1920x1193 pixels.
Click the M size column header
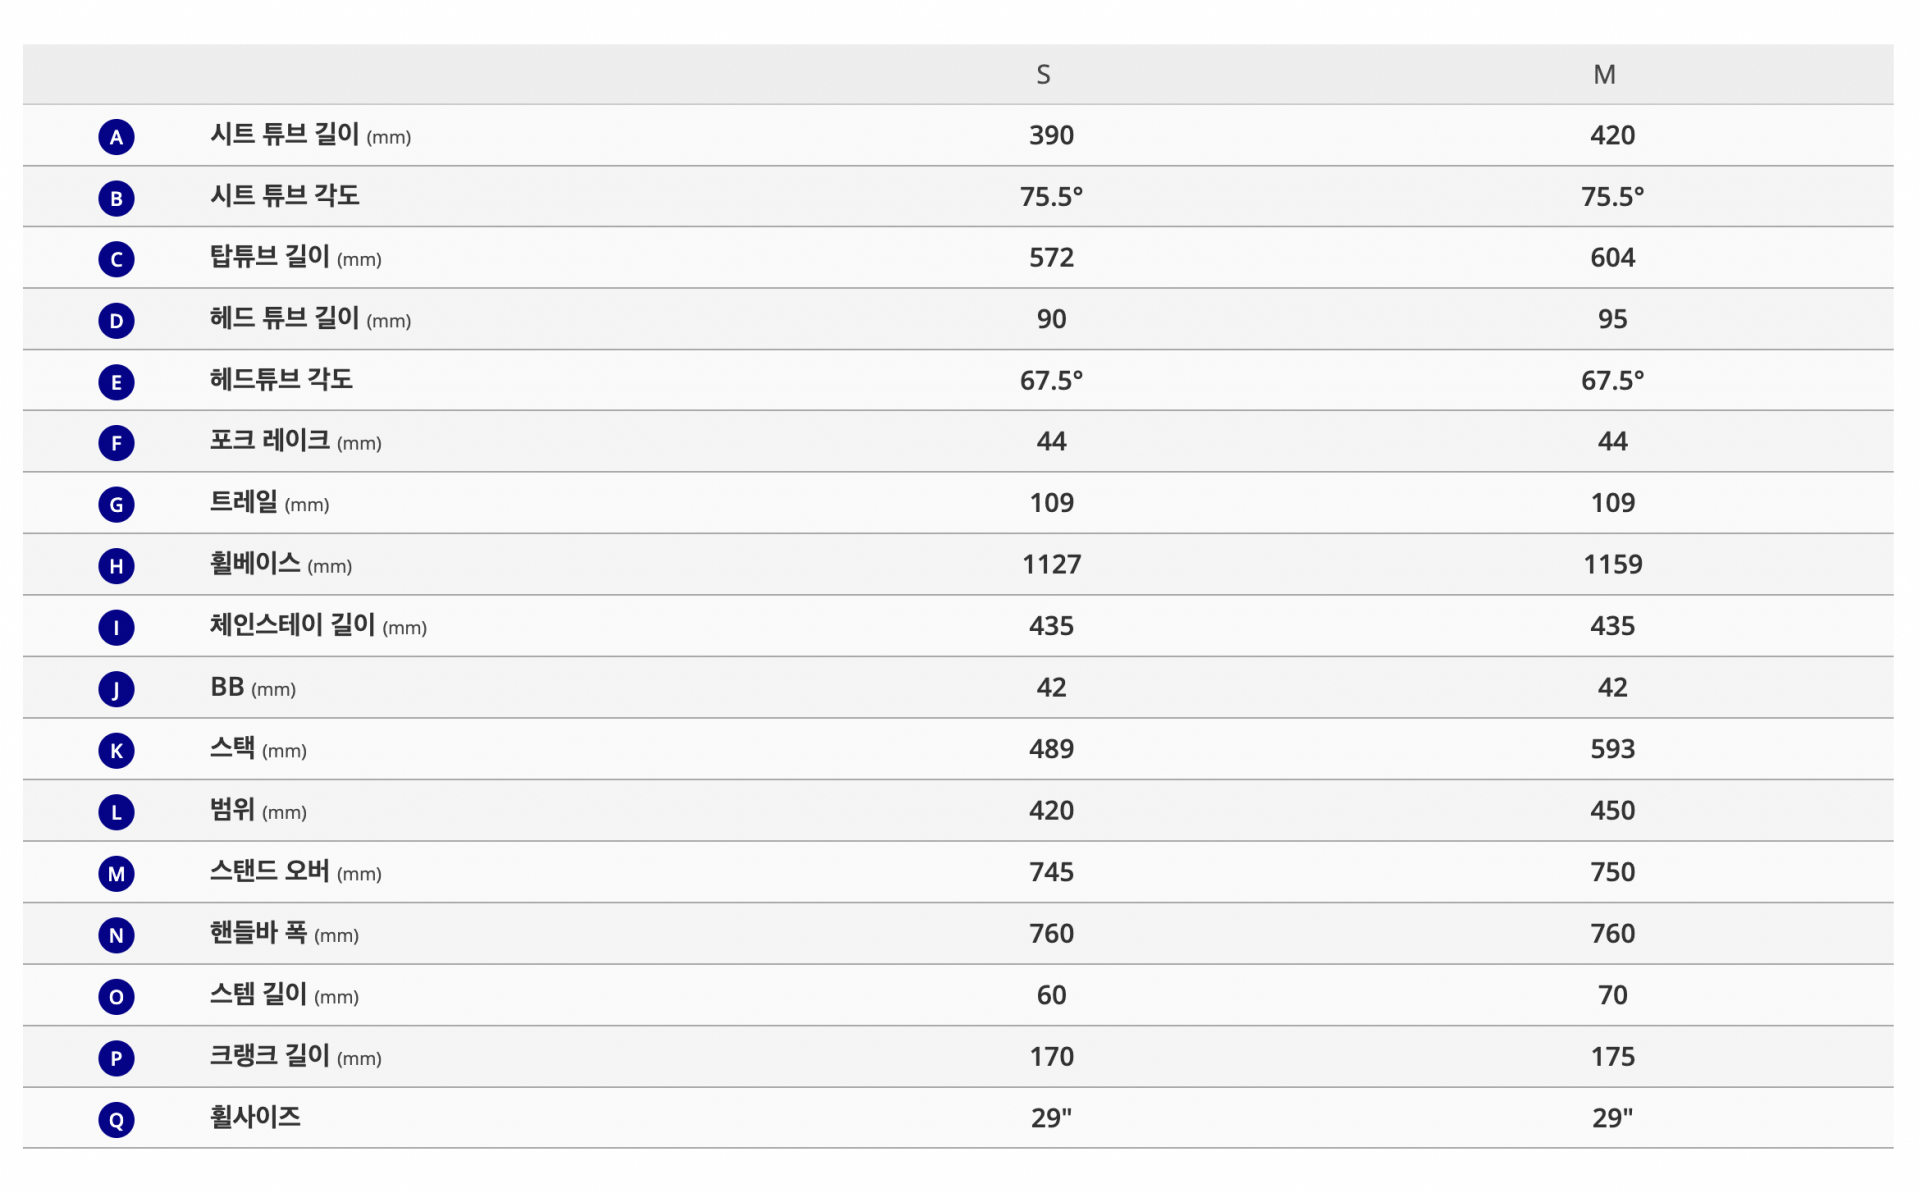1604,75
